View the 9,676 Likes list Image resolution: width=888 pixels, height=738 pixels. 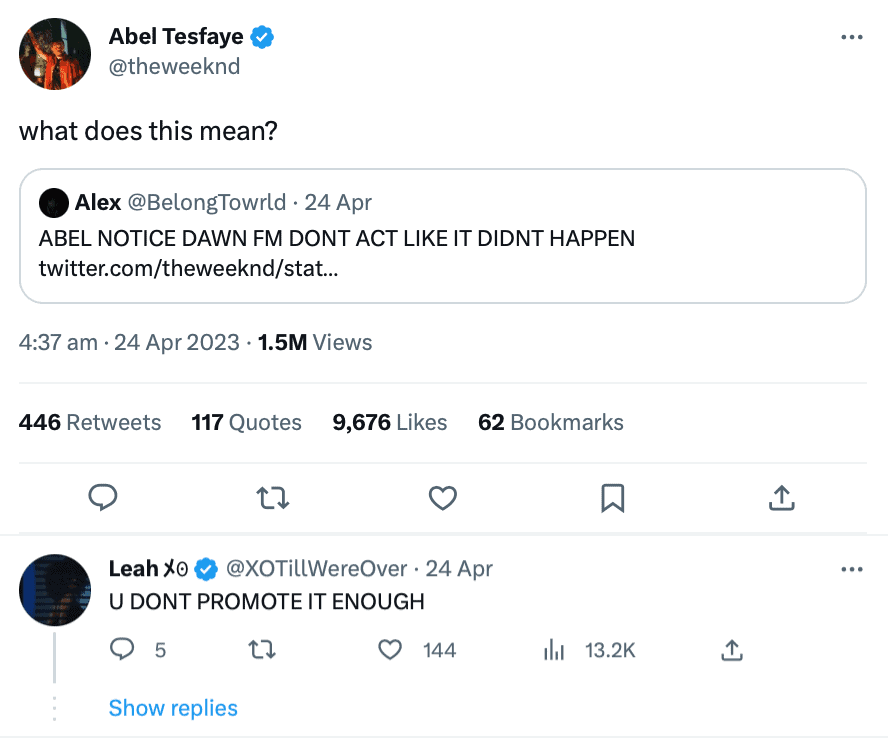pyautogui.click(x=390, y=423)
